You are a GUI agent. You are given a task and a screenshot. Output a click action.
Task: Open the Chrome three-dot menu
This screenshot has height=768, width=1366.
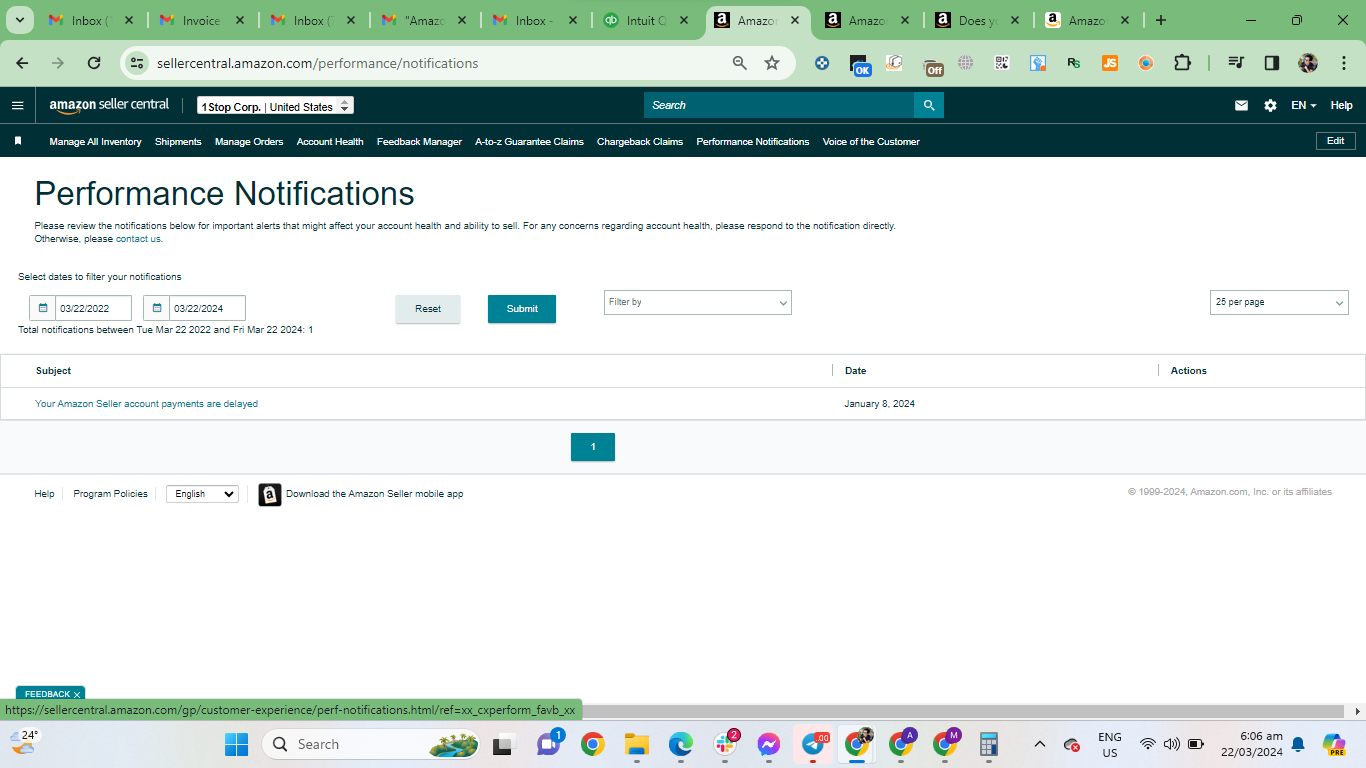pyautogui.click(x=1343, y=63)
